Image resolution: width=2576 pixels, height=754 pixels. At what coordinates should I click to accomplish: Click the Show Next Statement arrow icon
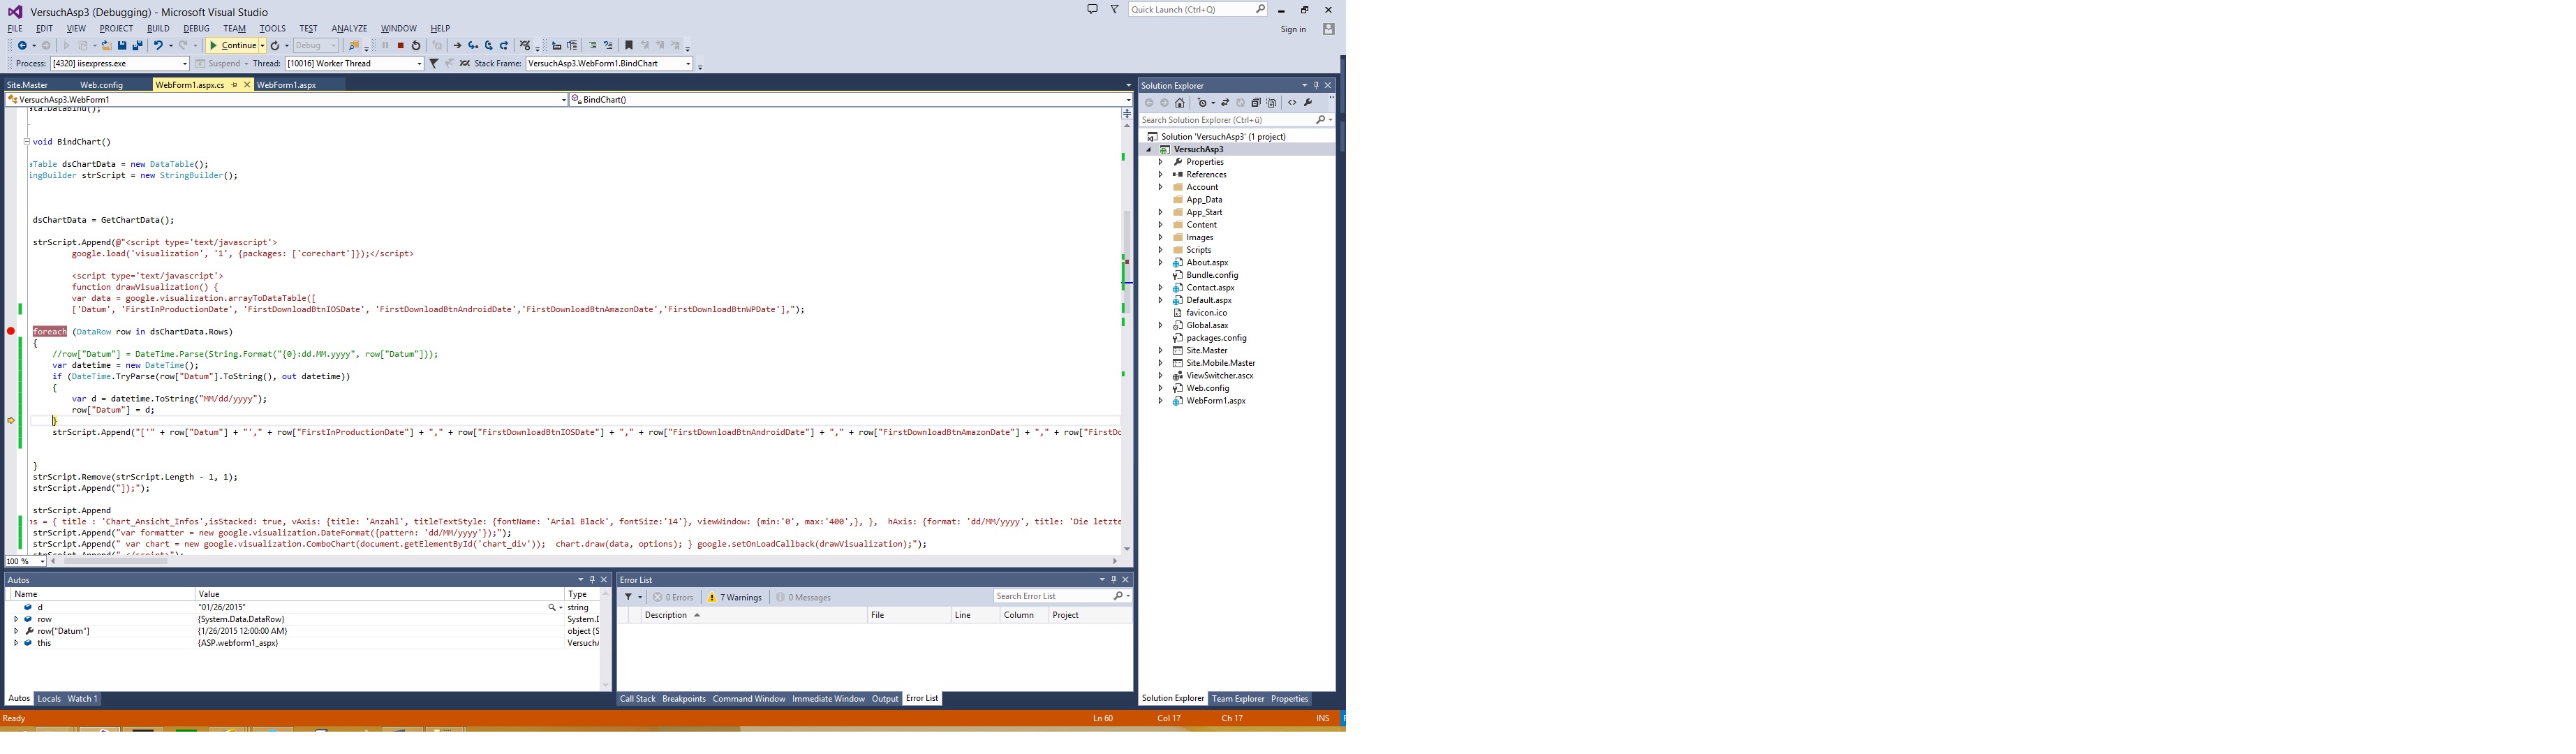click(457, 46)
